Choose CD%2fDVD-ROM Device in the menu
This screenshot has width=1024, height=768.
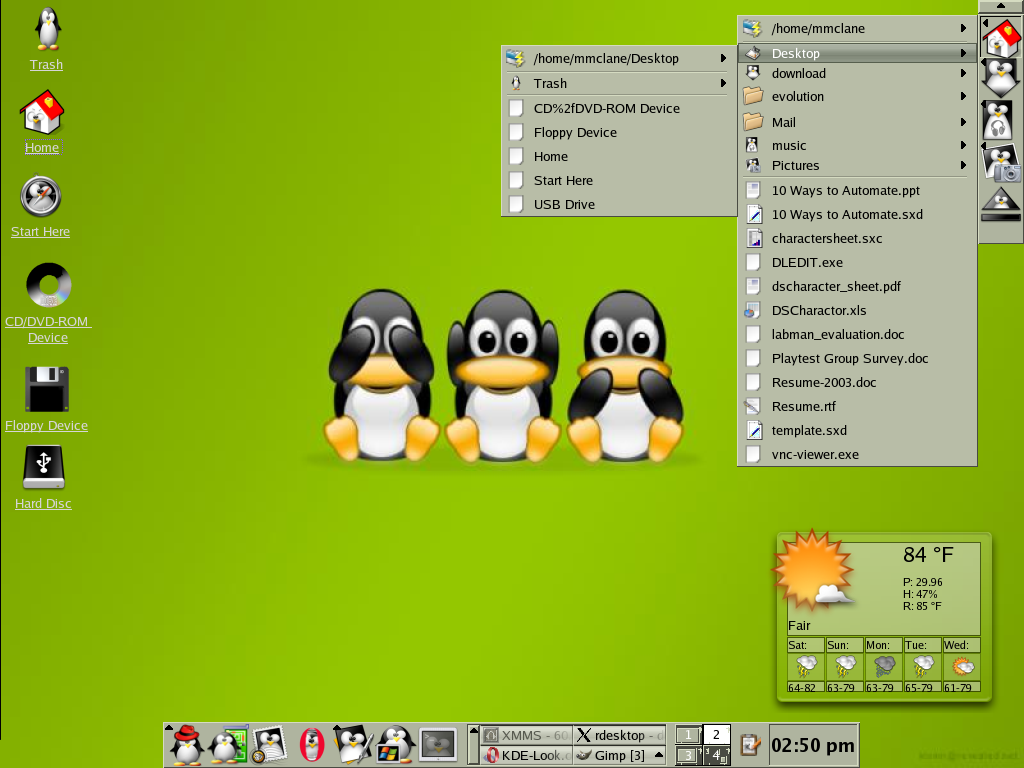[618, 108]
